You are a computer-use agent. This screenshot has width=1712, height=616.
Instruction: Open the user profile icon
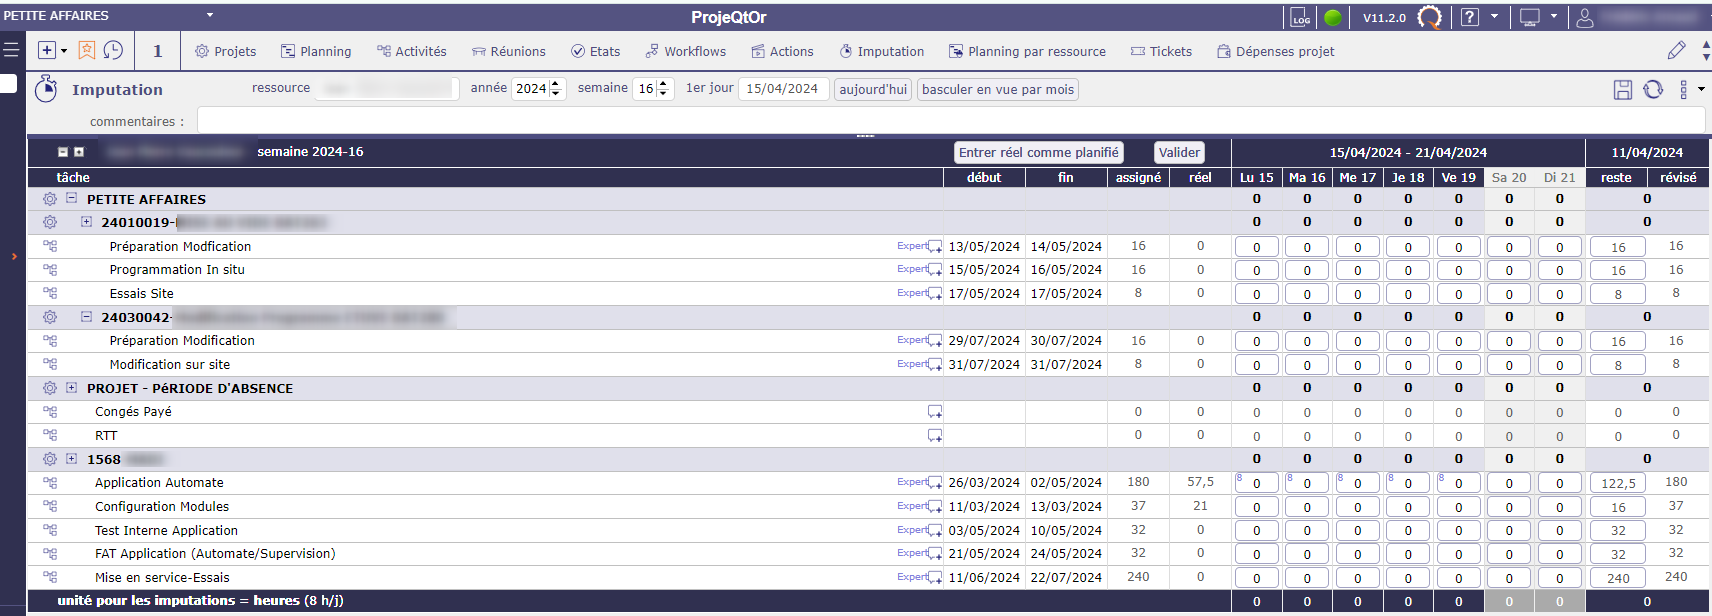[1585, 17]
